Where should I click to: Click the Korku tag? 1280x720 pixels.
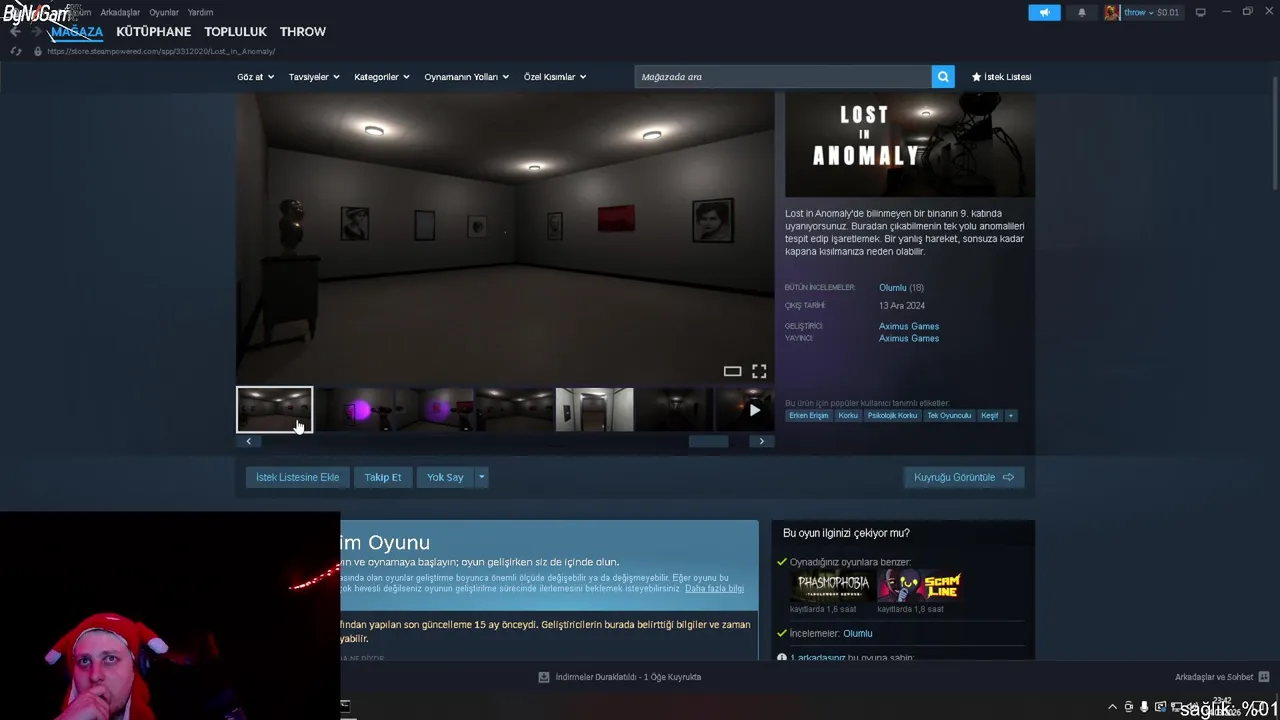(x=848, y=415)
